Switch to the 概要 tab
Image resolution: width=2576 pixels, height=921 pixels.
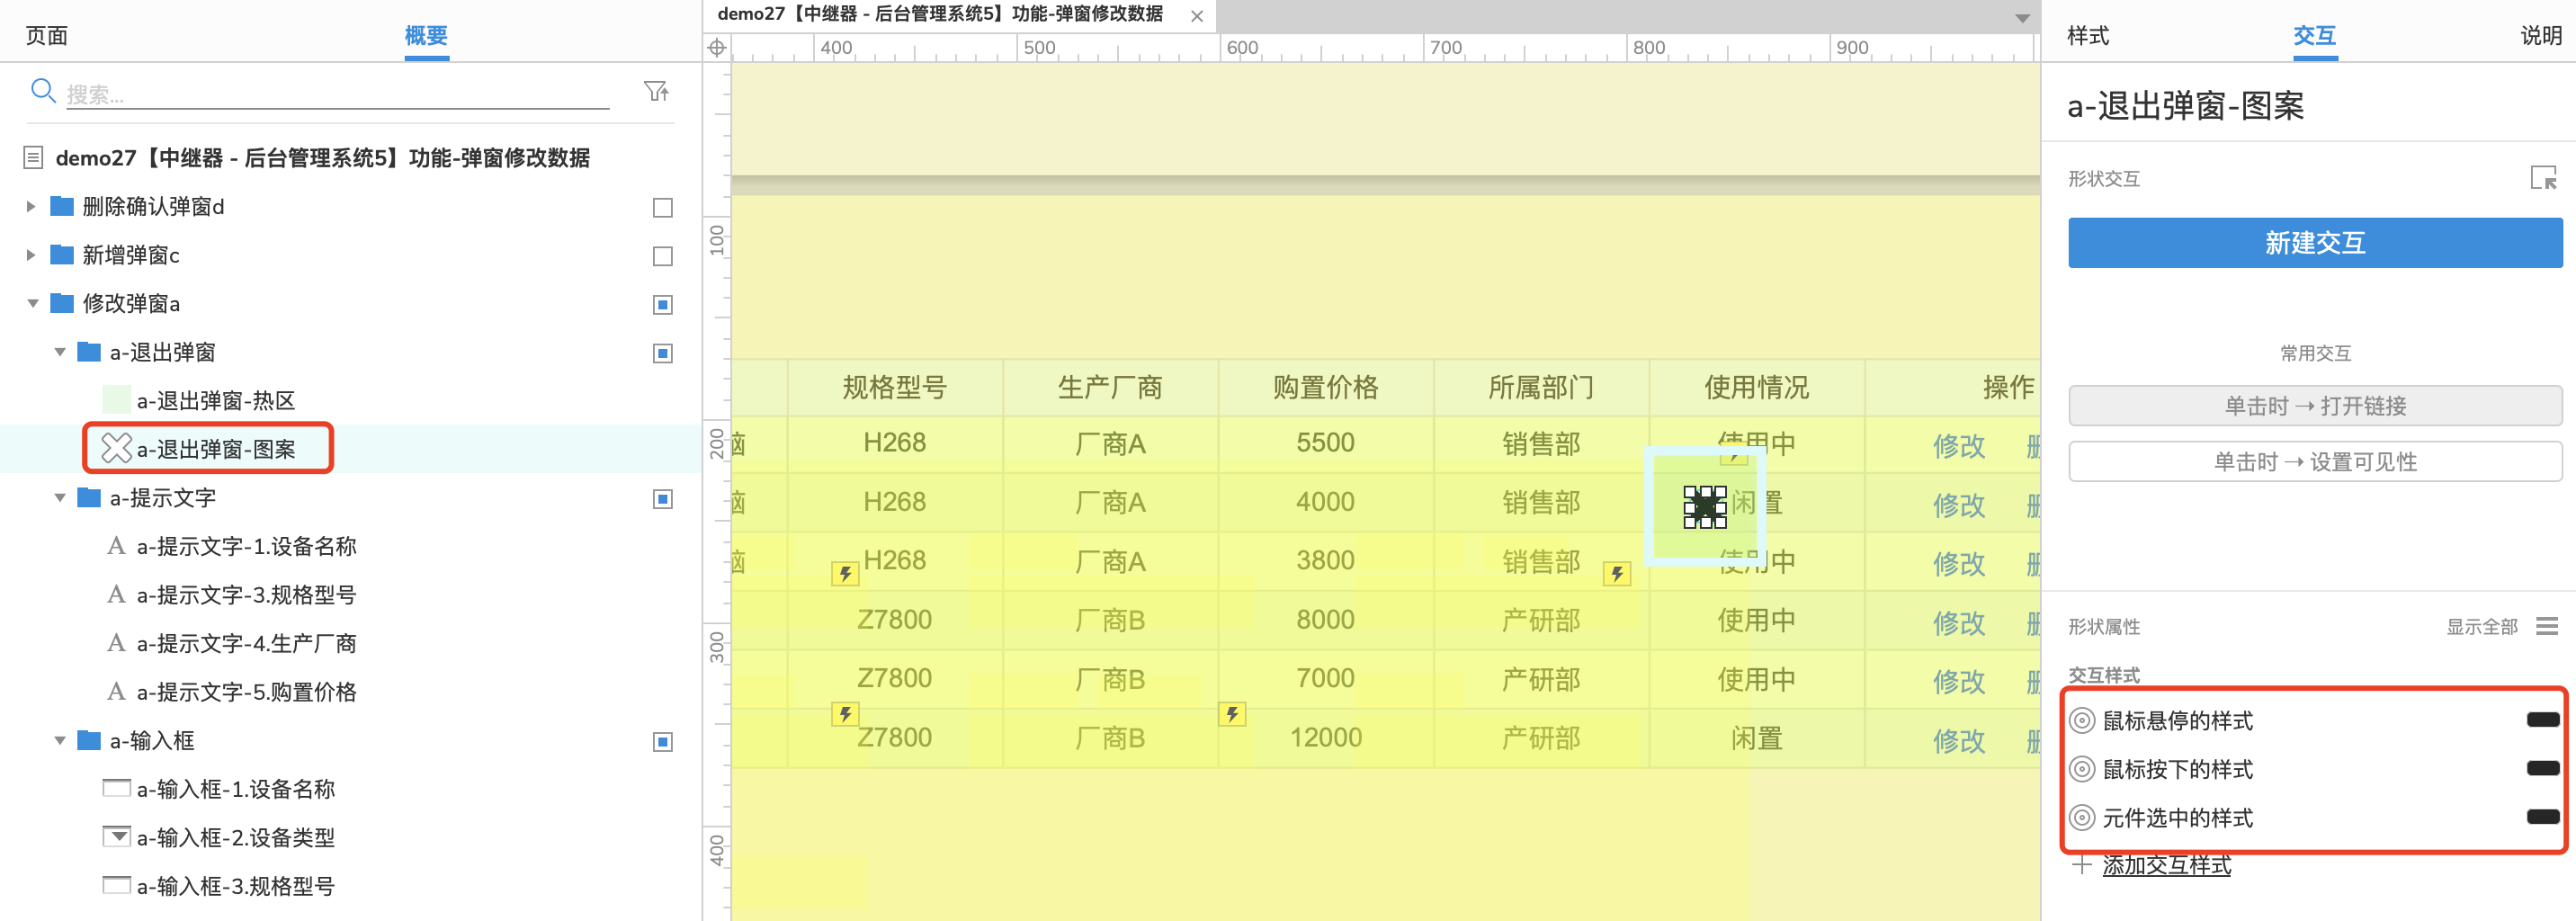426,36
